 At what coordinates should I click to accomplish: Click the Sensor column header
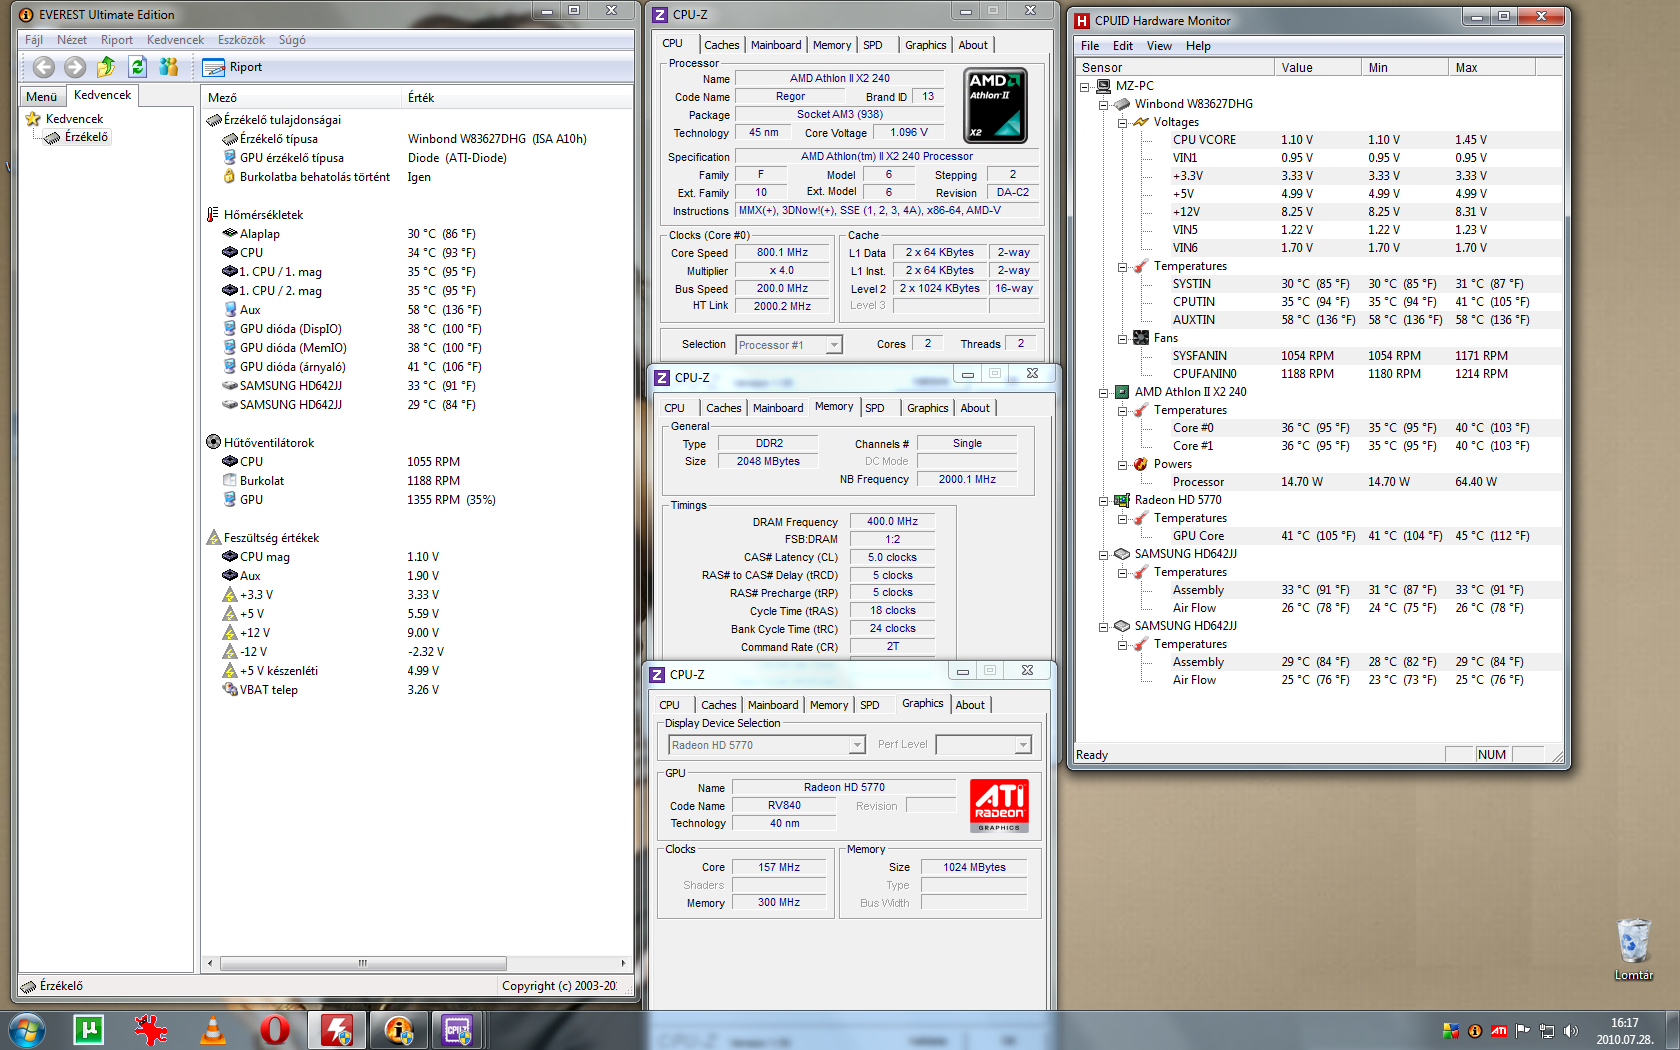click(x=1175, y=67)
